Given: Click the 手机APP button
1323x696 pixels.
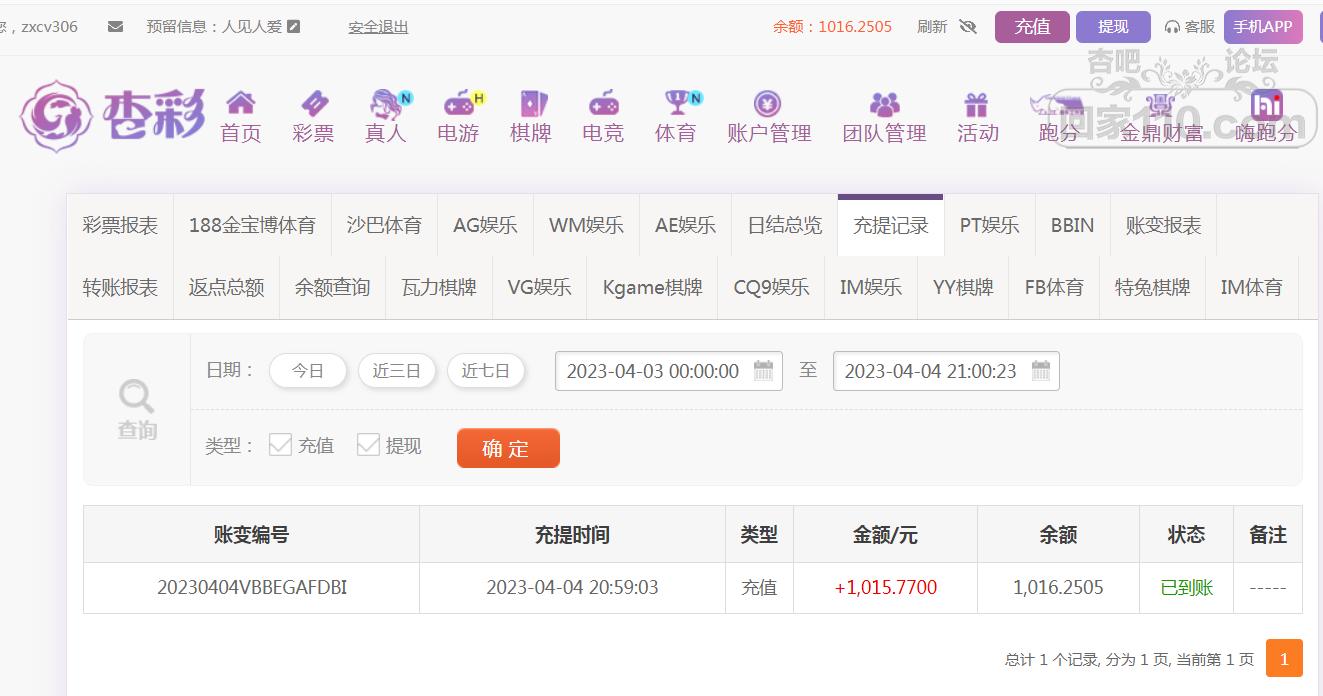Looking at the screenshot, I should 1263,27.
